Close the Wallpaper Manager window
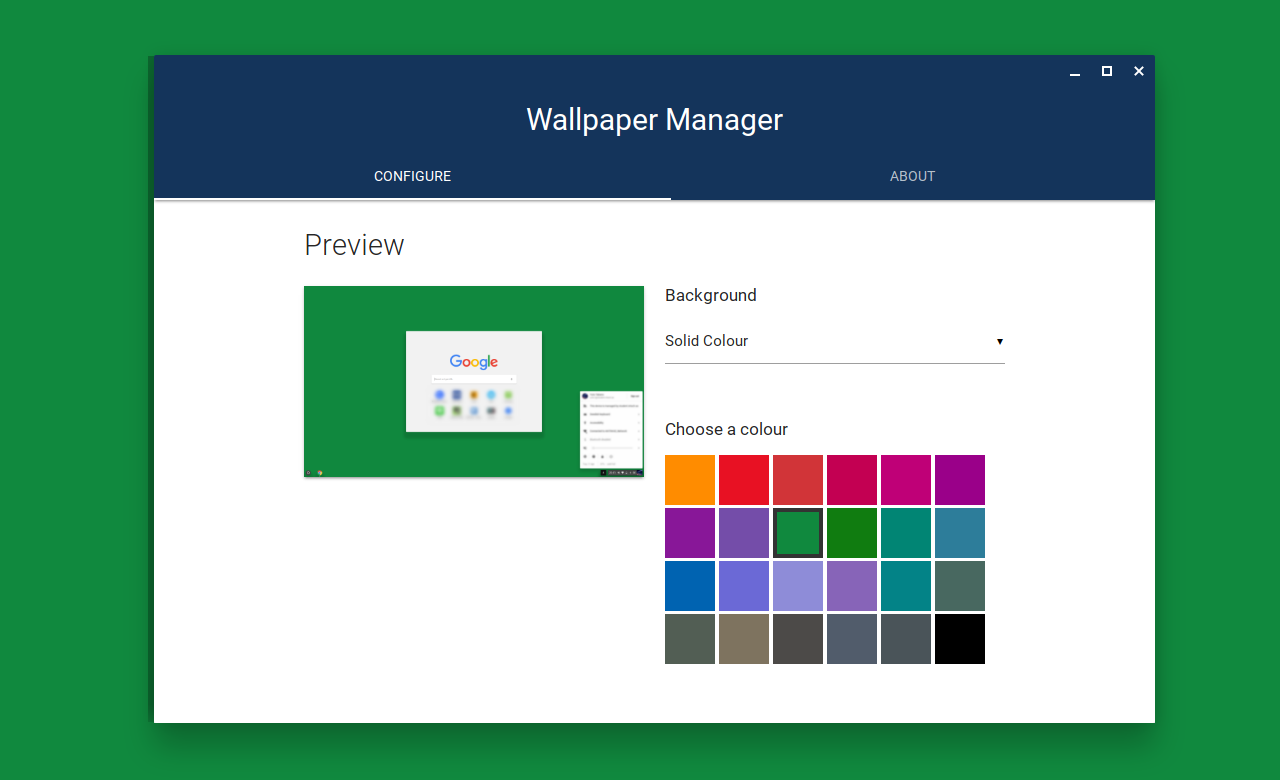 pyautogui.click(x=1139, y=71)
